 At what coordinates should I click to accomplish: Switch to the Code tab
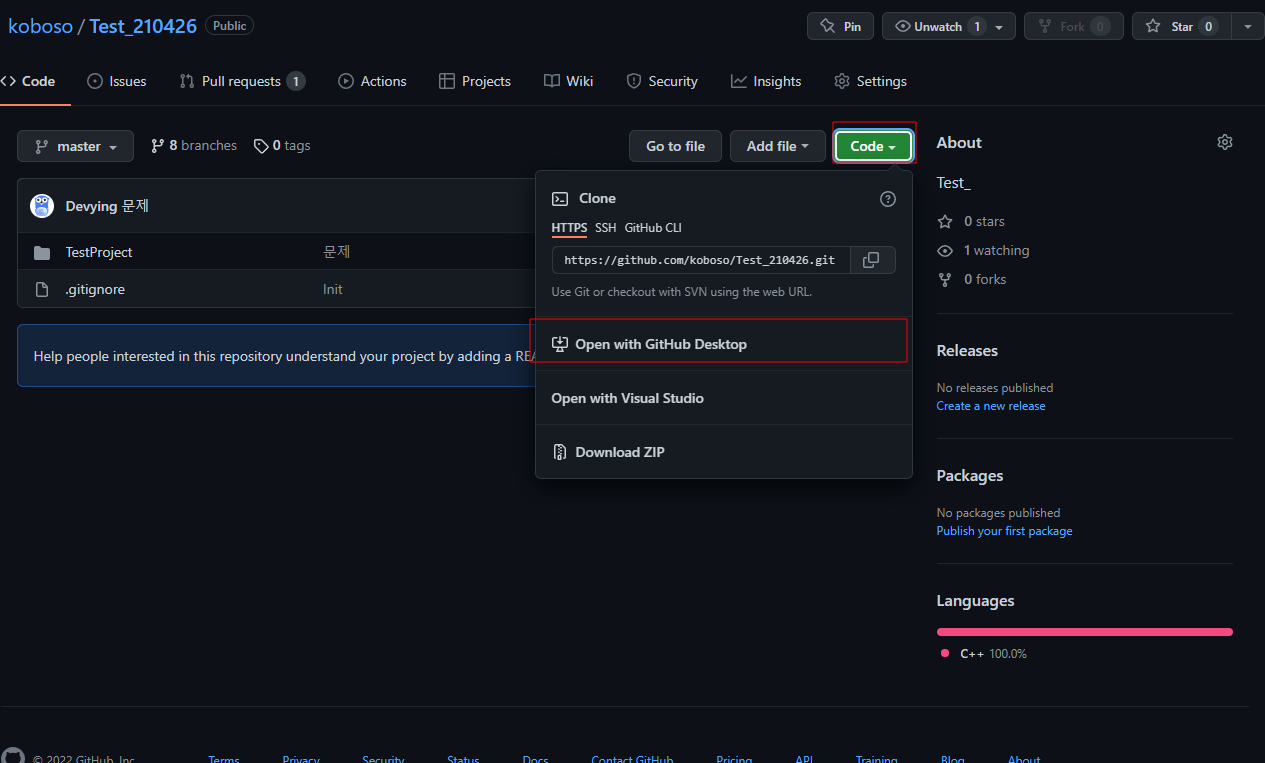click(28, 81)
